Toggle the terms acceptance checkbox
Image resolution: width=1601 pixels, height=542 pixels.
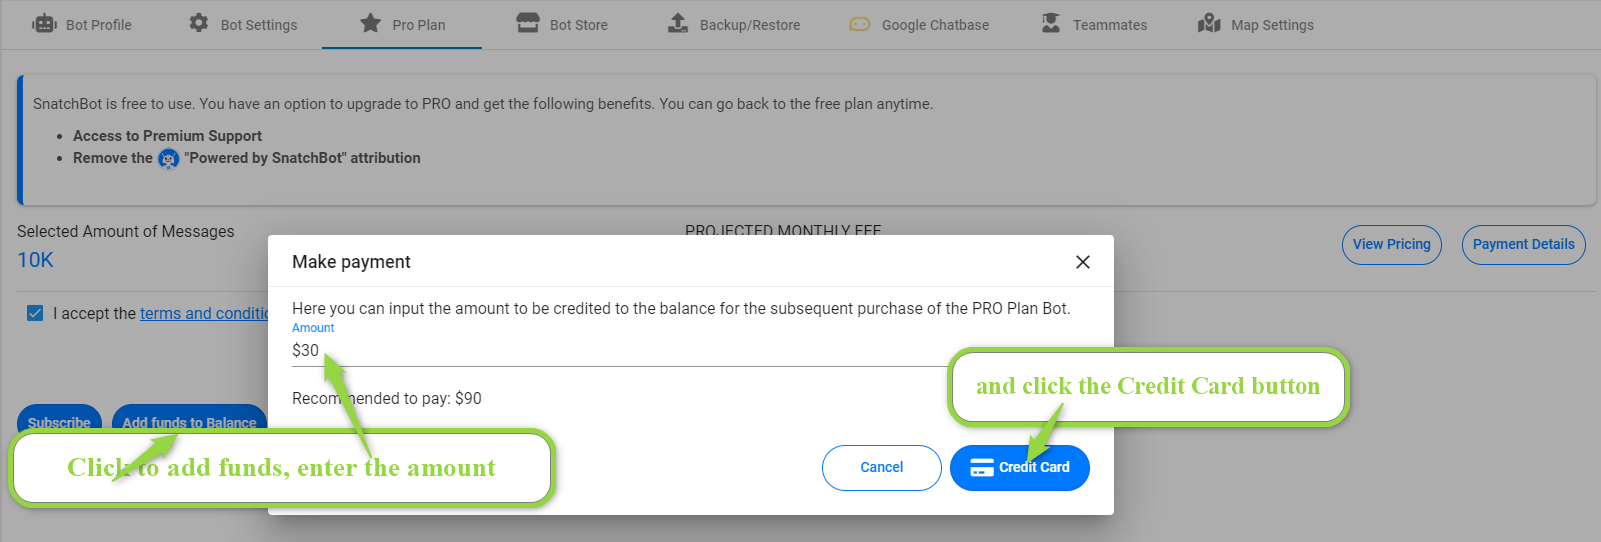tap(35, 313)
